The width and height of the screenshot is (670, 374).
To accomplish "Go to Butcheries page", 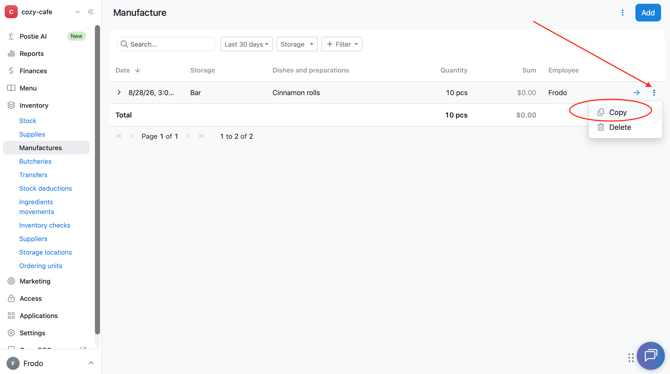I will (35, 162).
